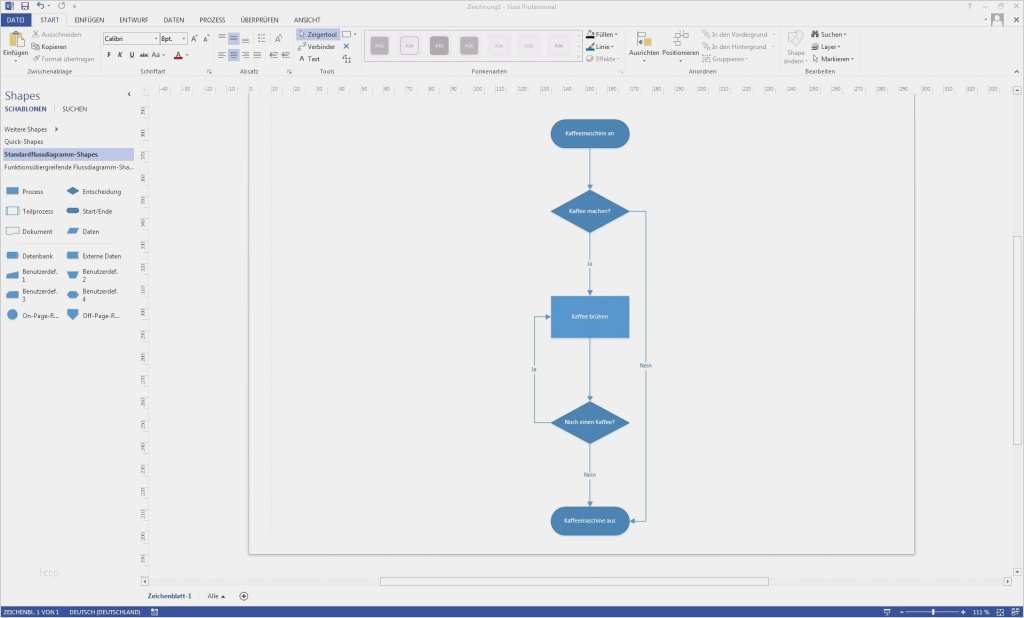Click the Einfügen paste icon
The width and height of the screenshot is (1024, 618).
pyautogui.click(x=16, y=42)
